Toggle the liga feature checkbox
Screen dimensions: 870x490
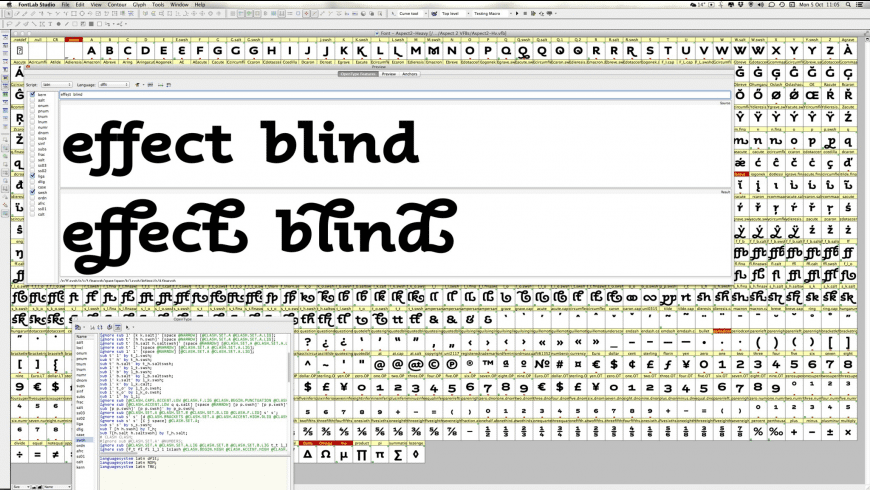33,176
